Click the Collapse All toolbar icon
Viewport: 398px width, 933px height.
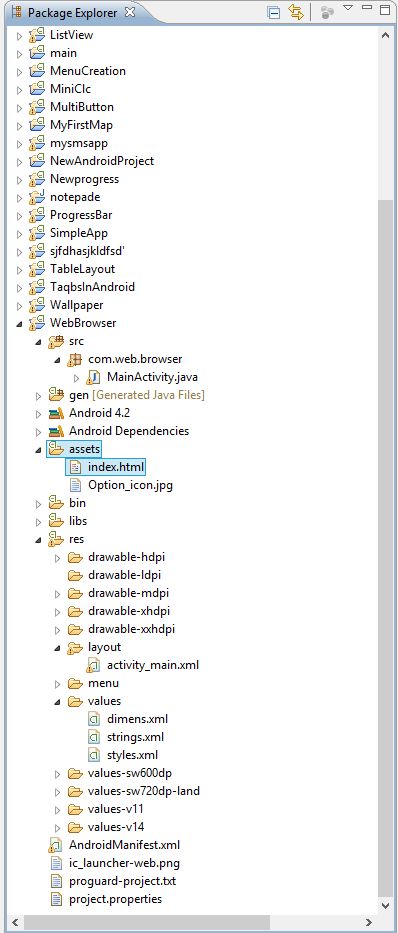point(274,12)
